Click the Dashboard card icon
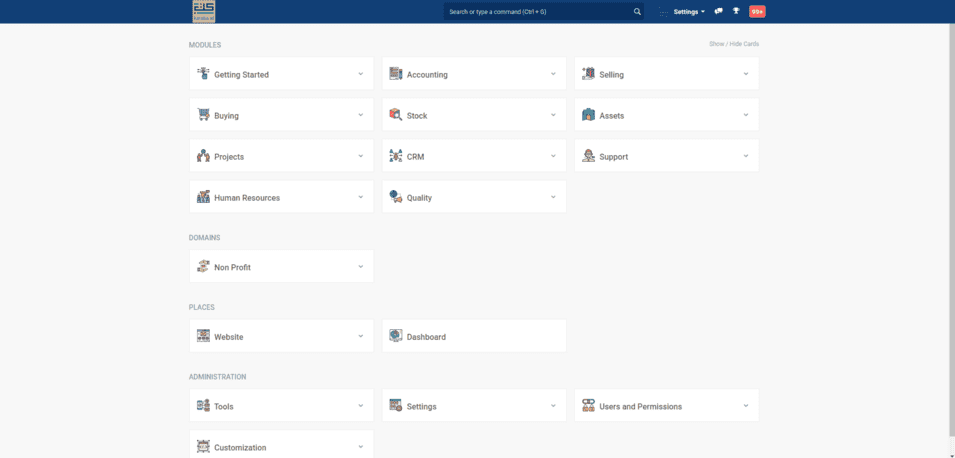 (396, 336)
